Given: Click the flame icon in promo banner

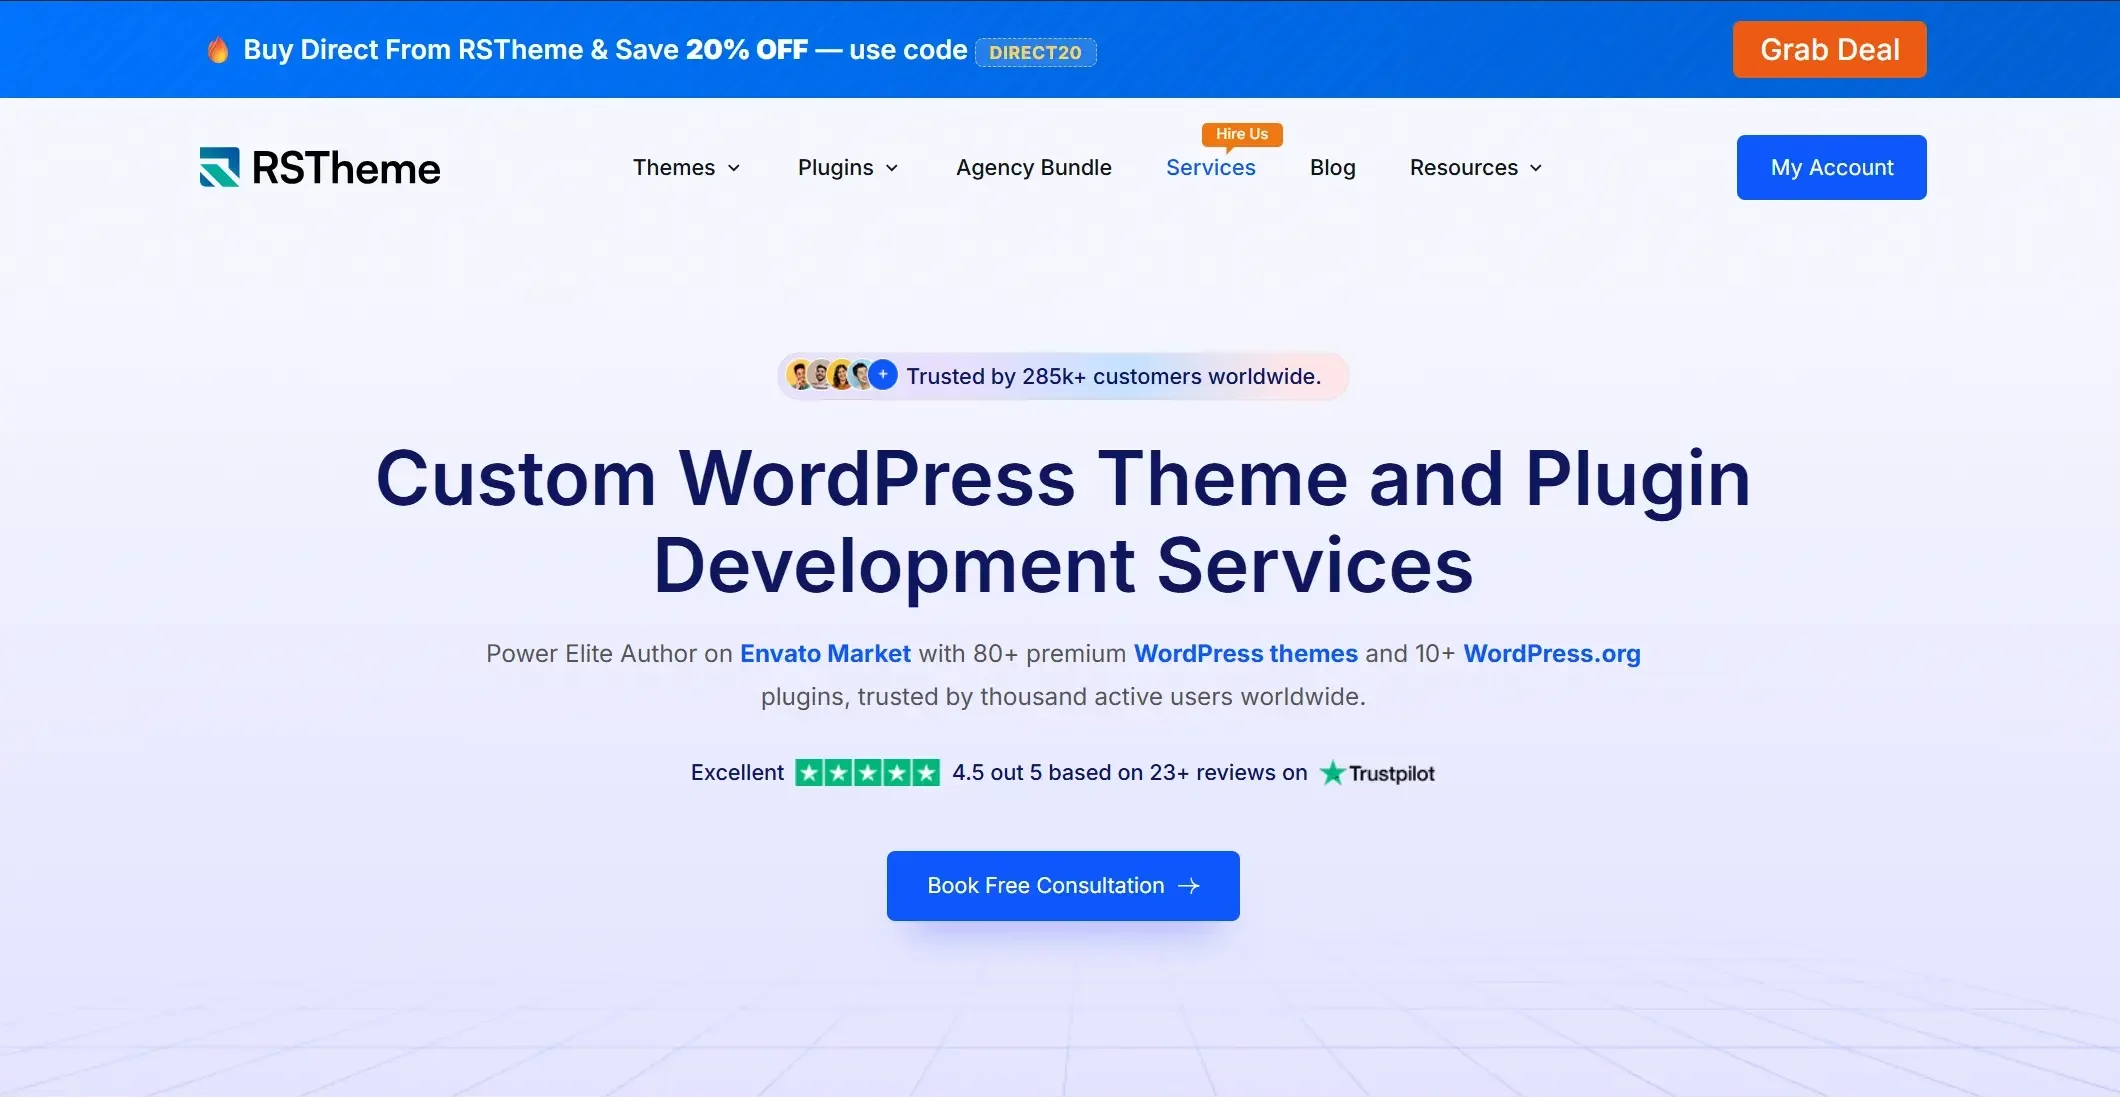Looking at the screenshot, I should pyautogui.click(x=217, y=49).
